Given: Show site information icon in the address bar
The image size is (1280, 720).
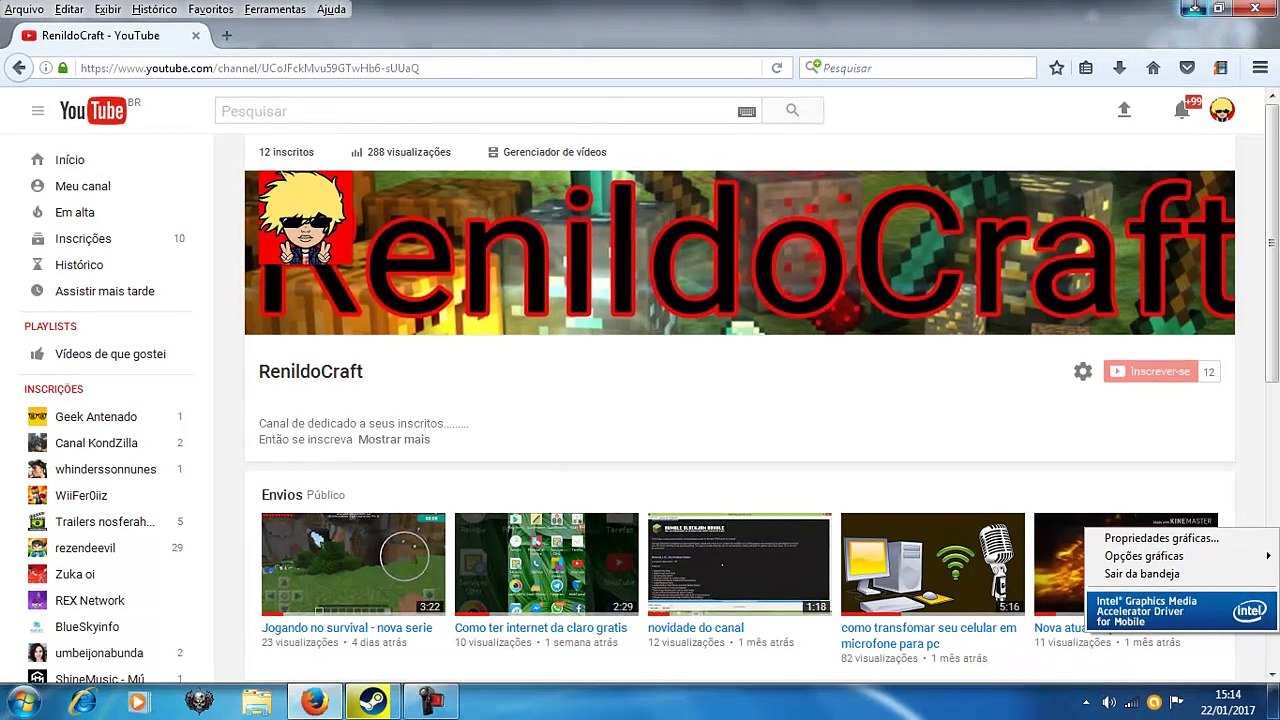Looking at the screenshot, I should pos(46,68).
